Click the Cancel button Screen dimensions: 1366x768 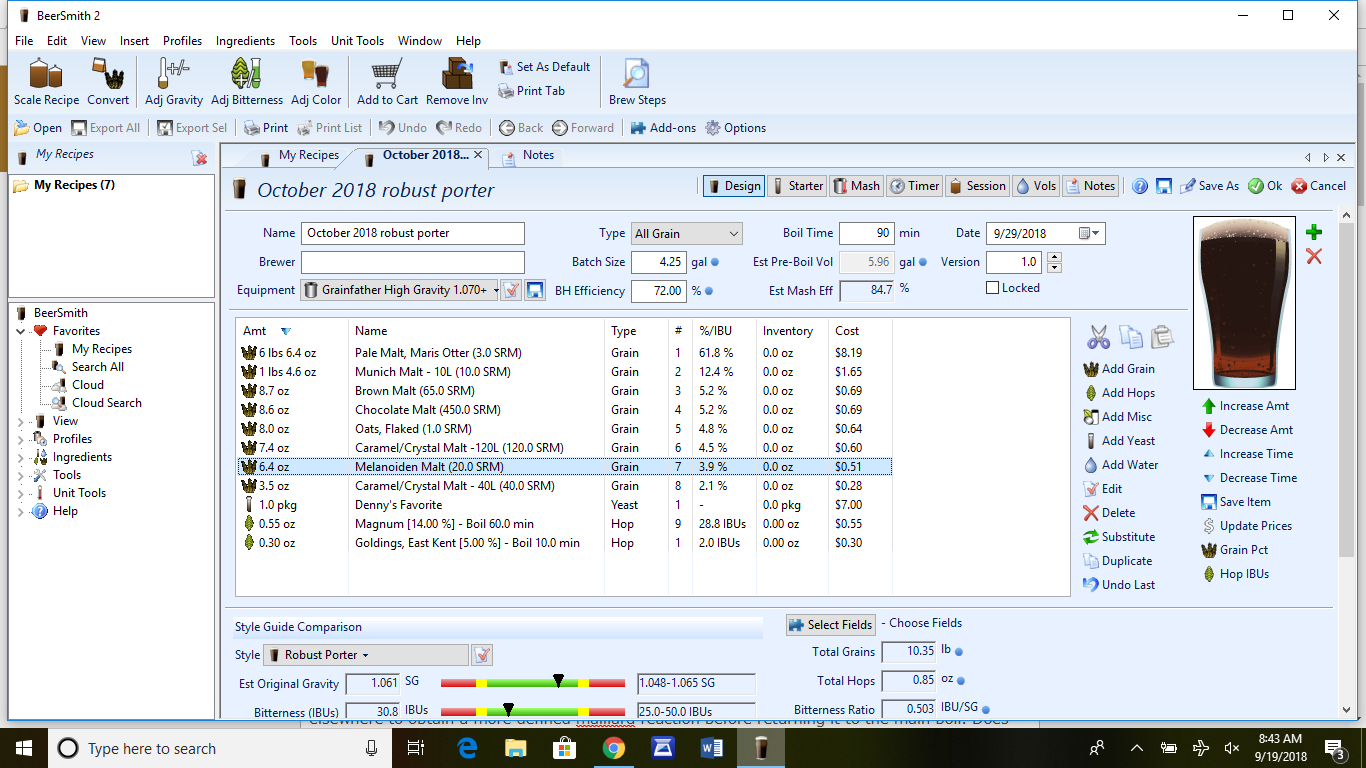[x=1318, y=186]
